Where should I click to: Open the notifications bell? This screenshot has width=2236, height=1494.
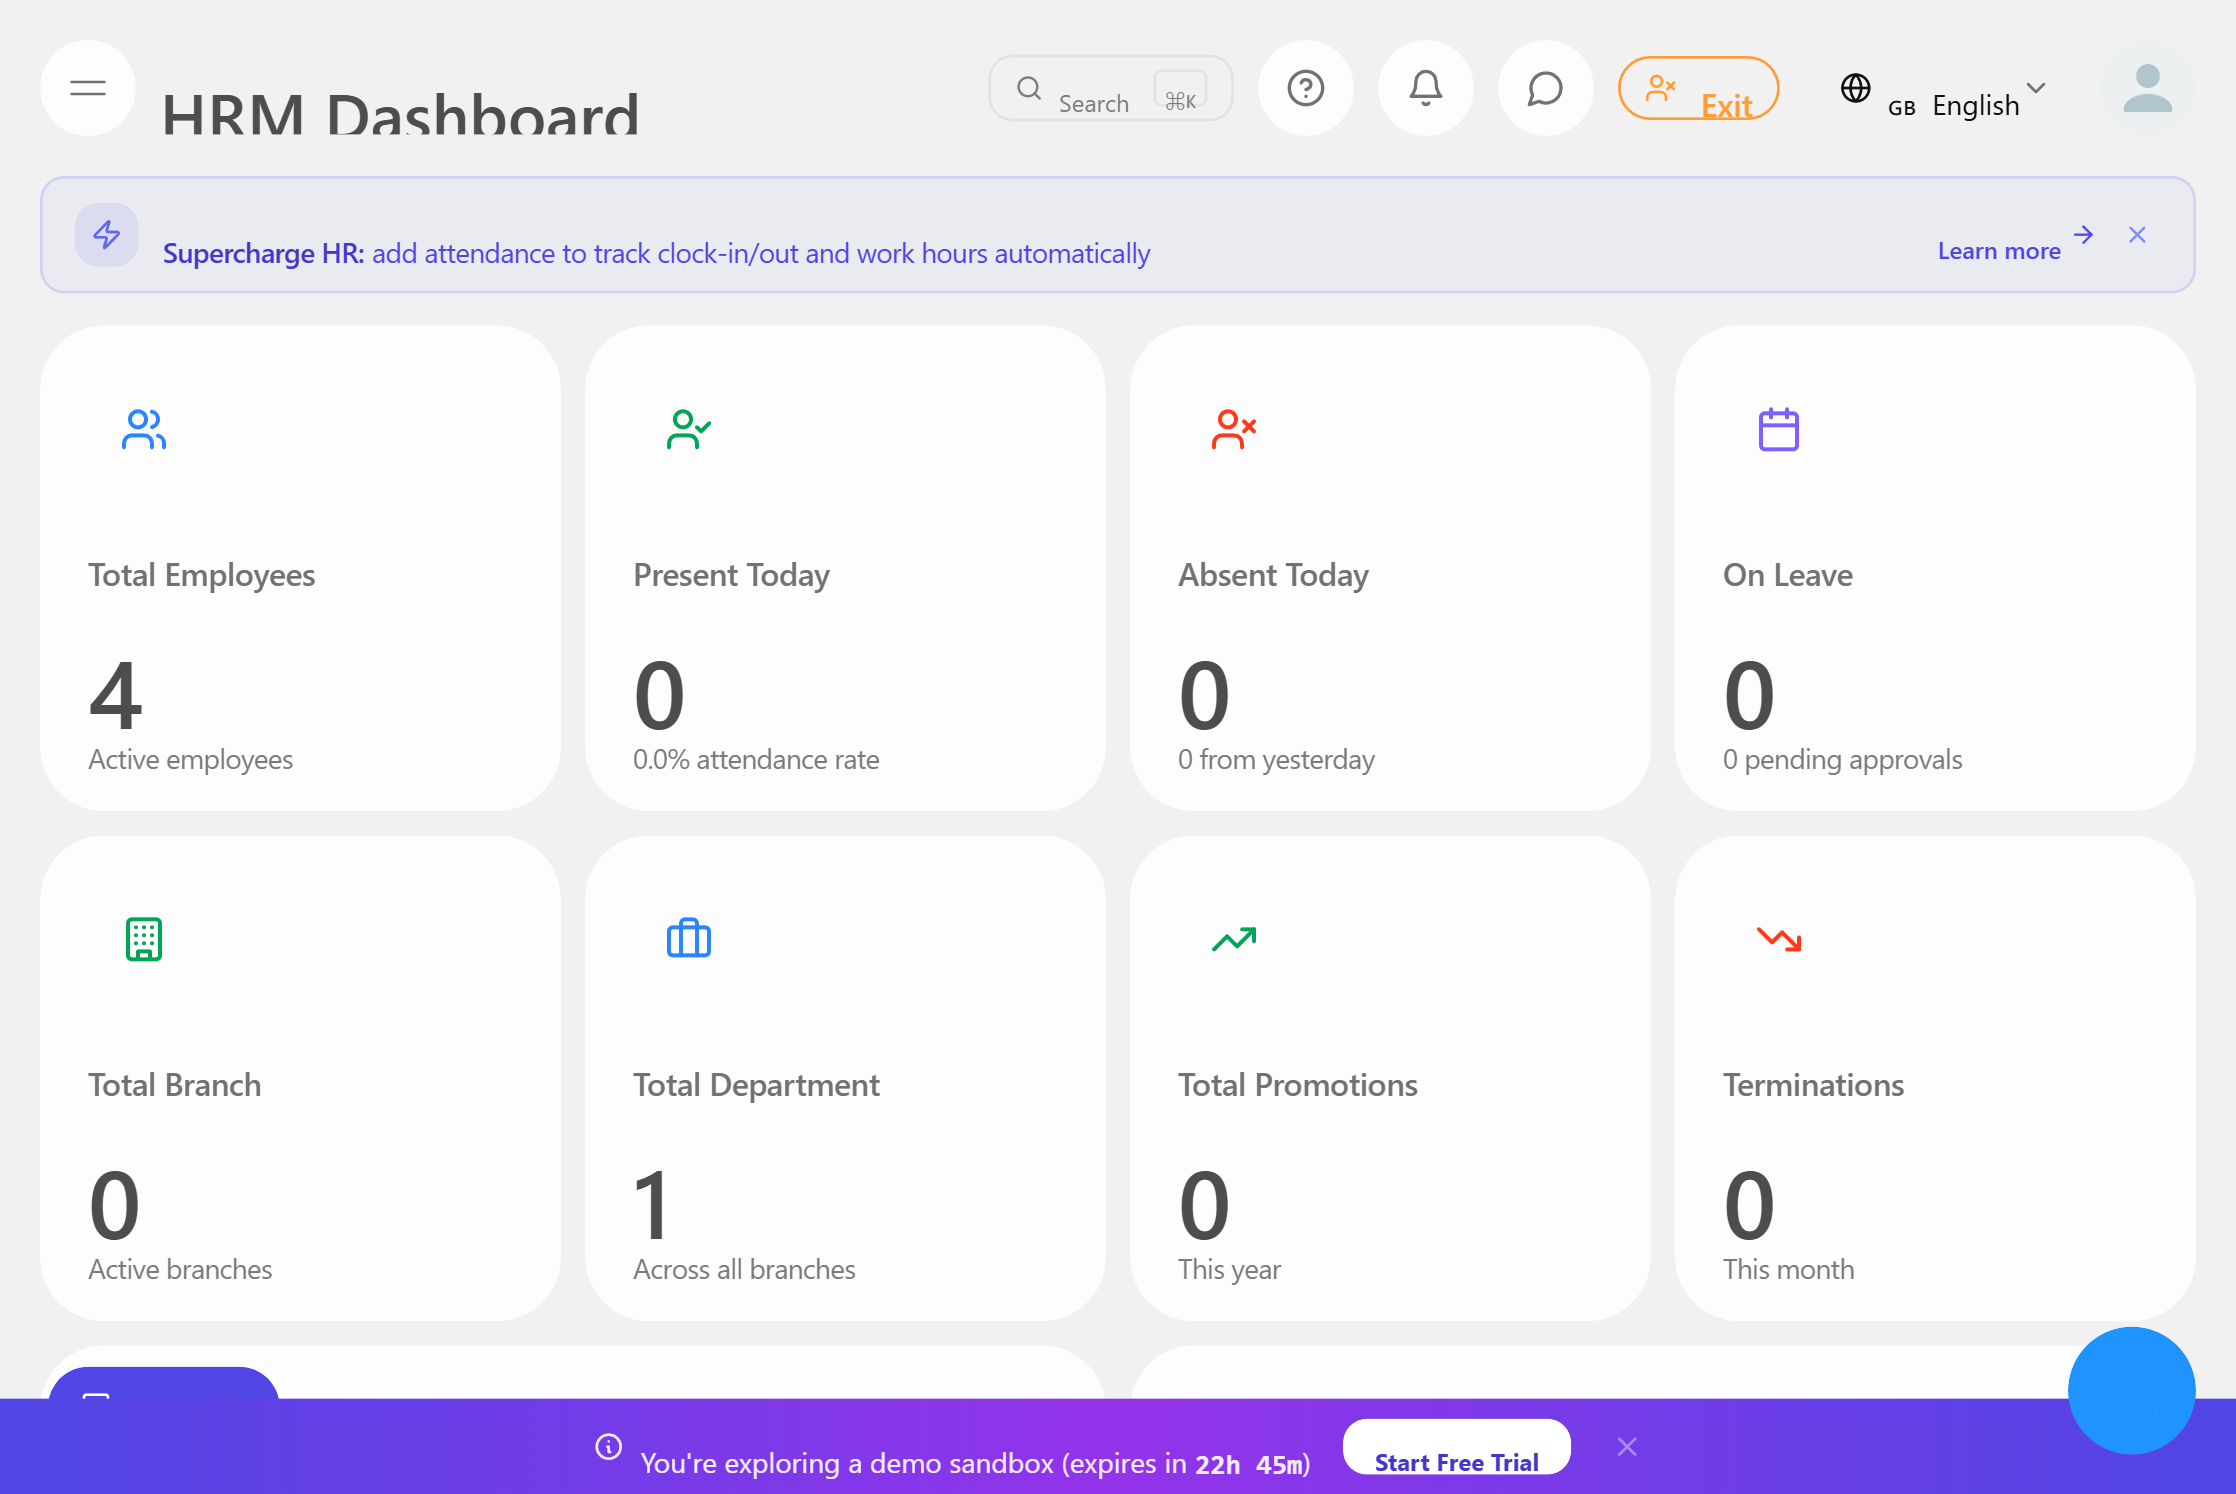tap(1425, 88)
